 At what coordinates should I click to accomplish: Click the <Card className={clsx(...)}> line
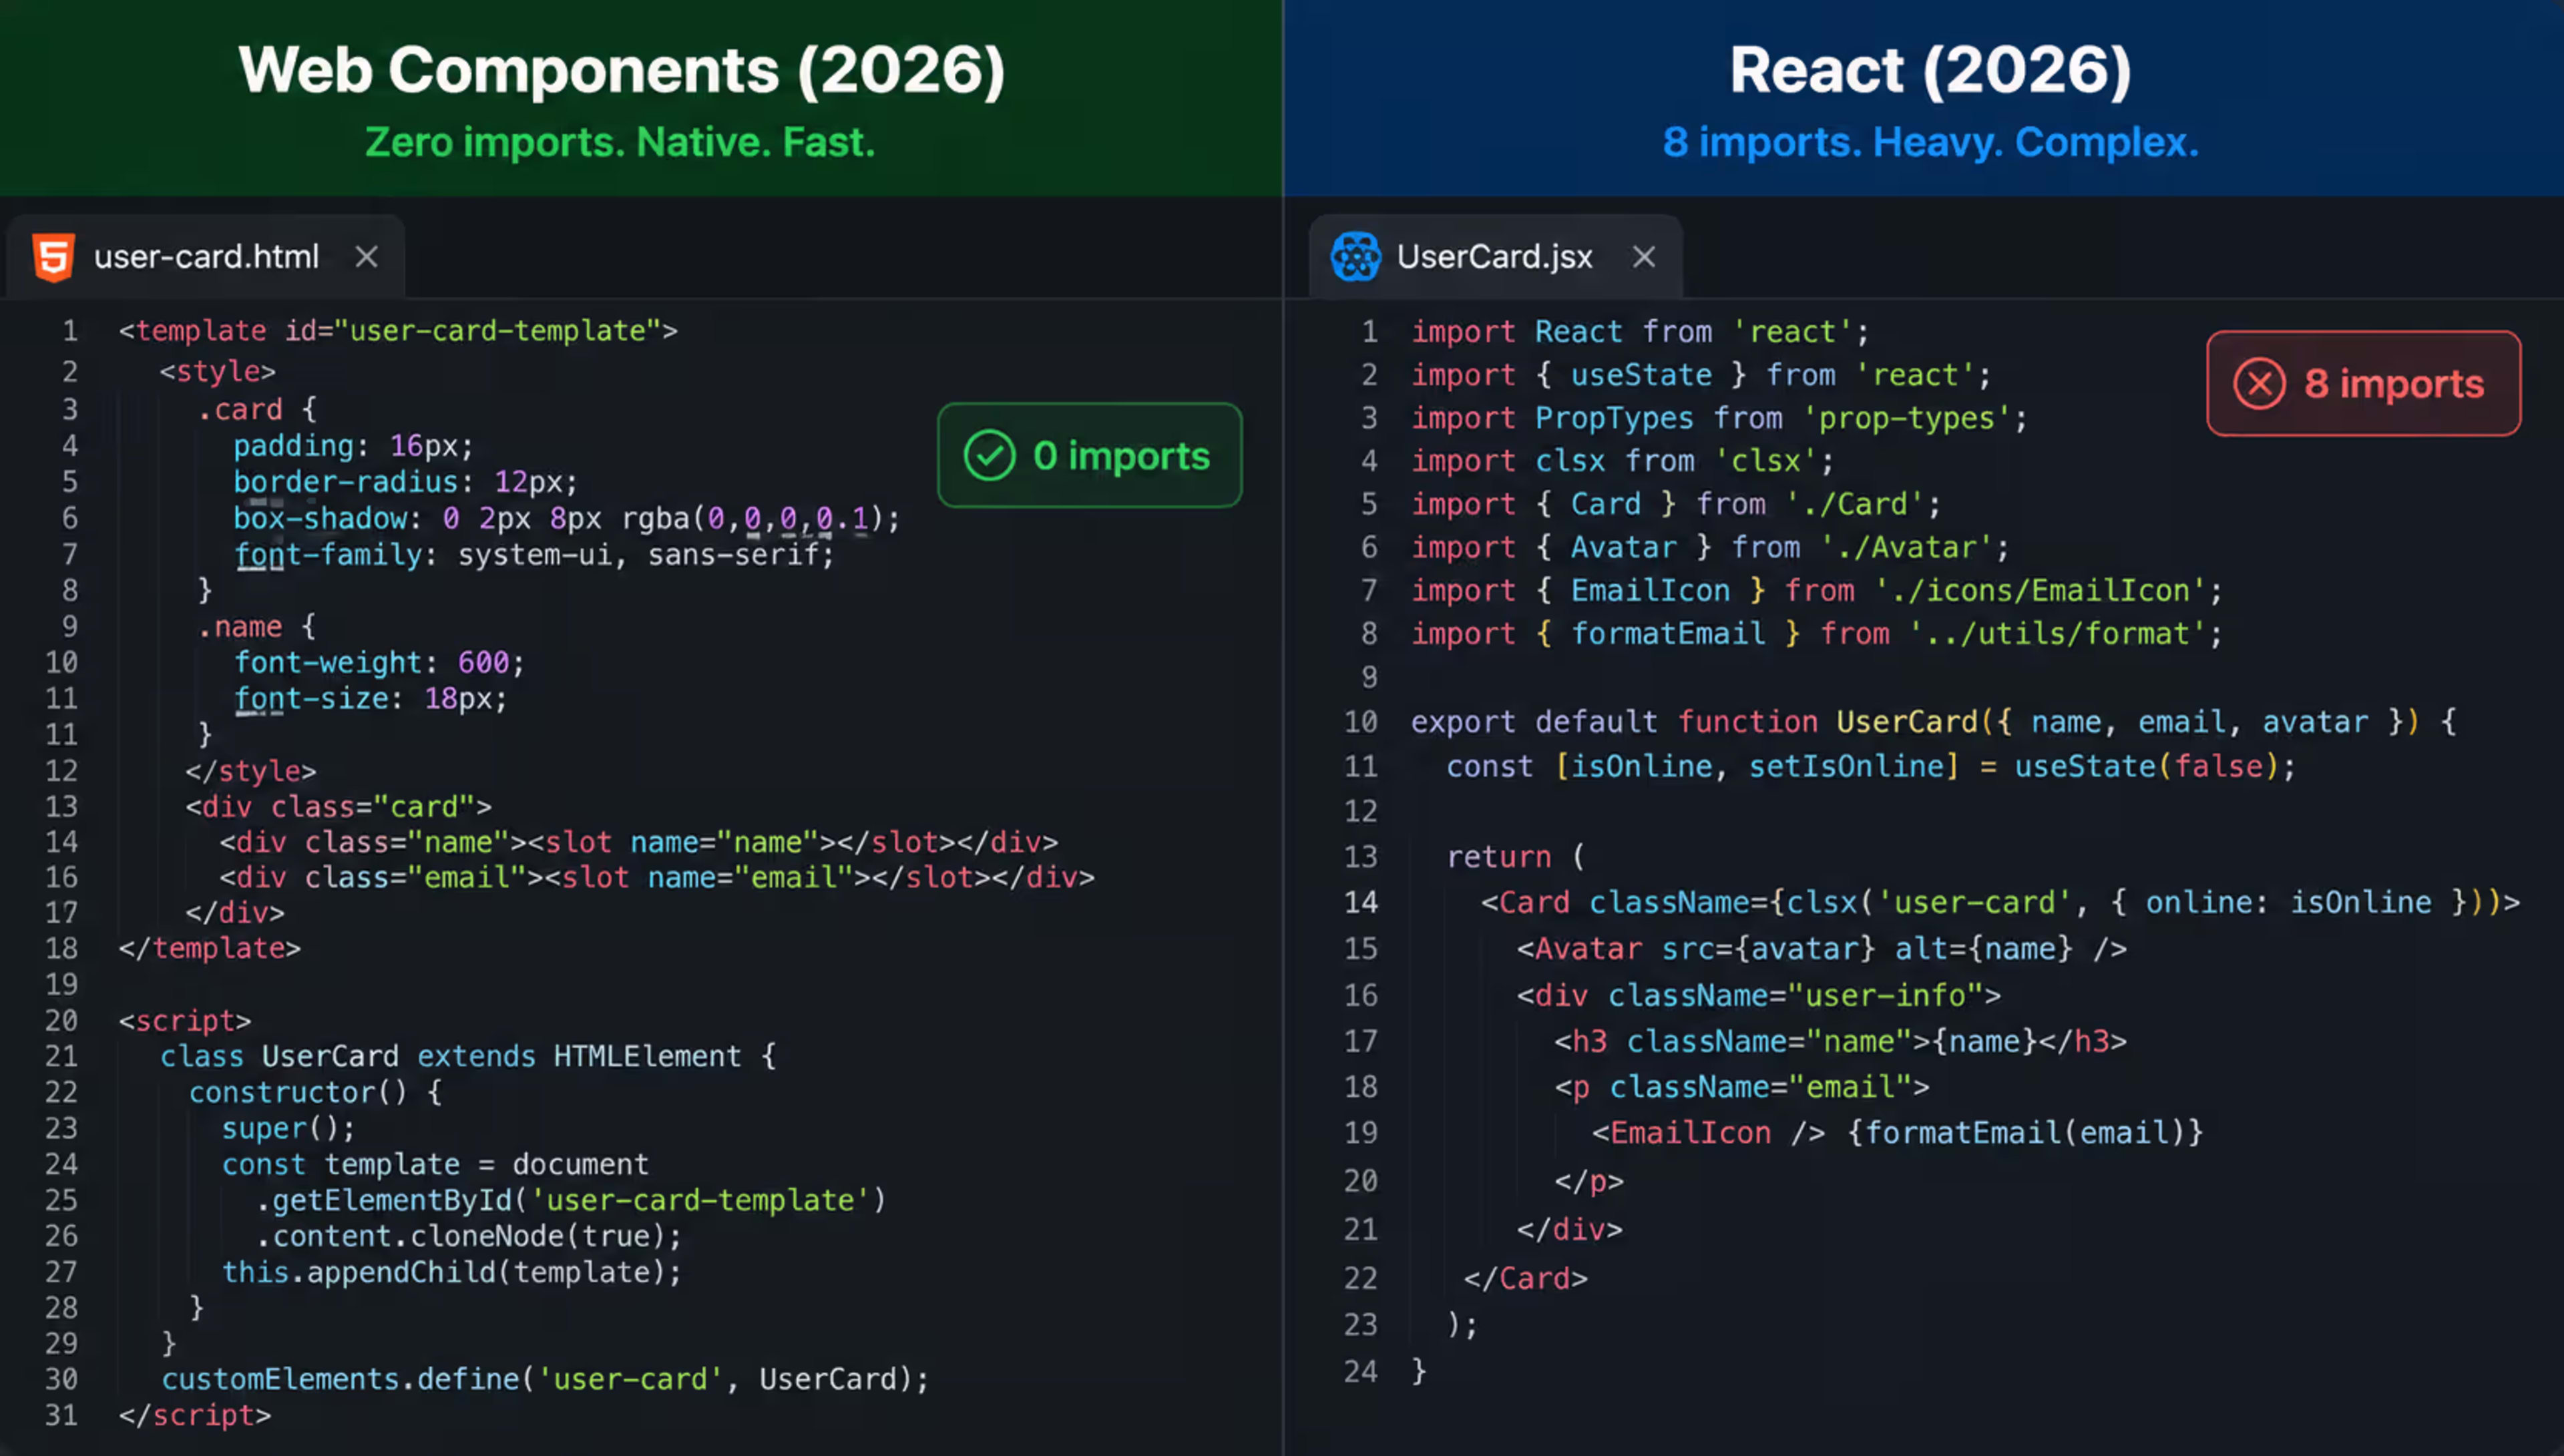coord(2001,902)
